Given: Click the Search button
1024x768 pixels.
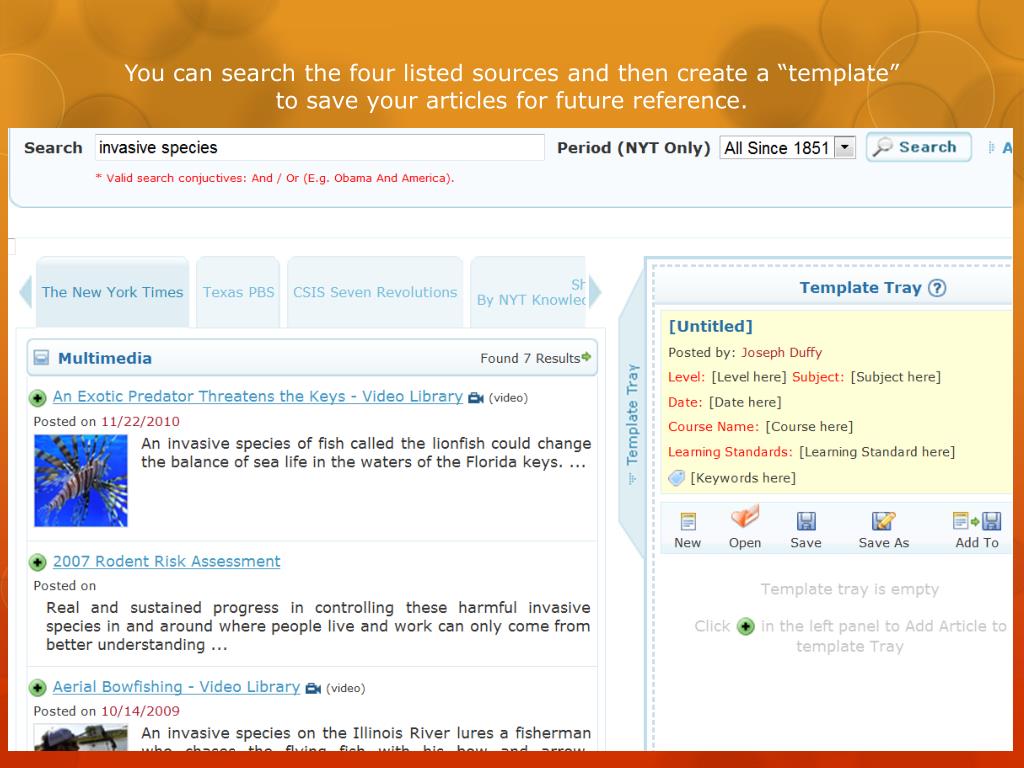Looking at the screenshot, I should tap(919, 148).
